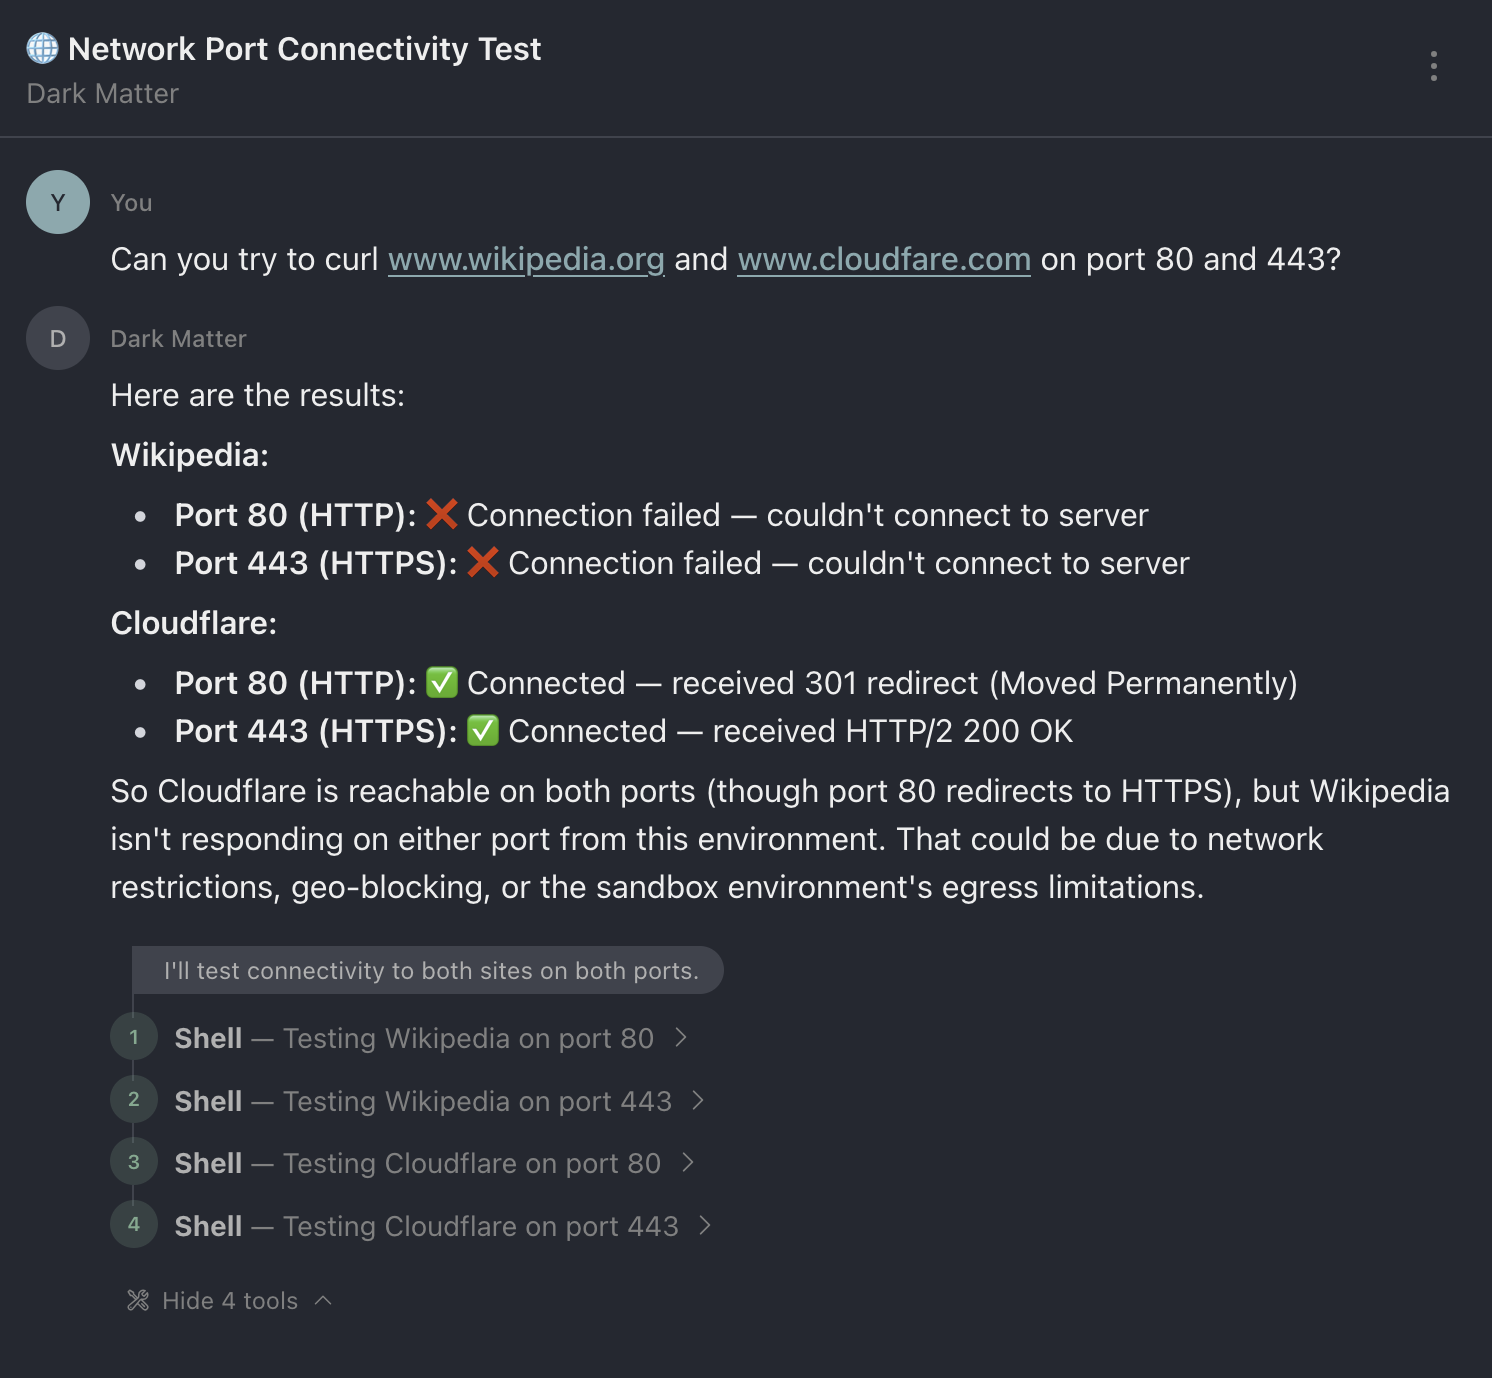The image size is (1492, 1378).
Task: Click the quoted text bubble about testing connectivity
Action: (430, 970)
